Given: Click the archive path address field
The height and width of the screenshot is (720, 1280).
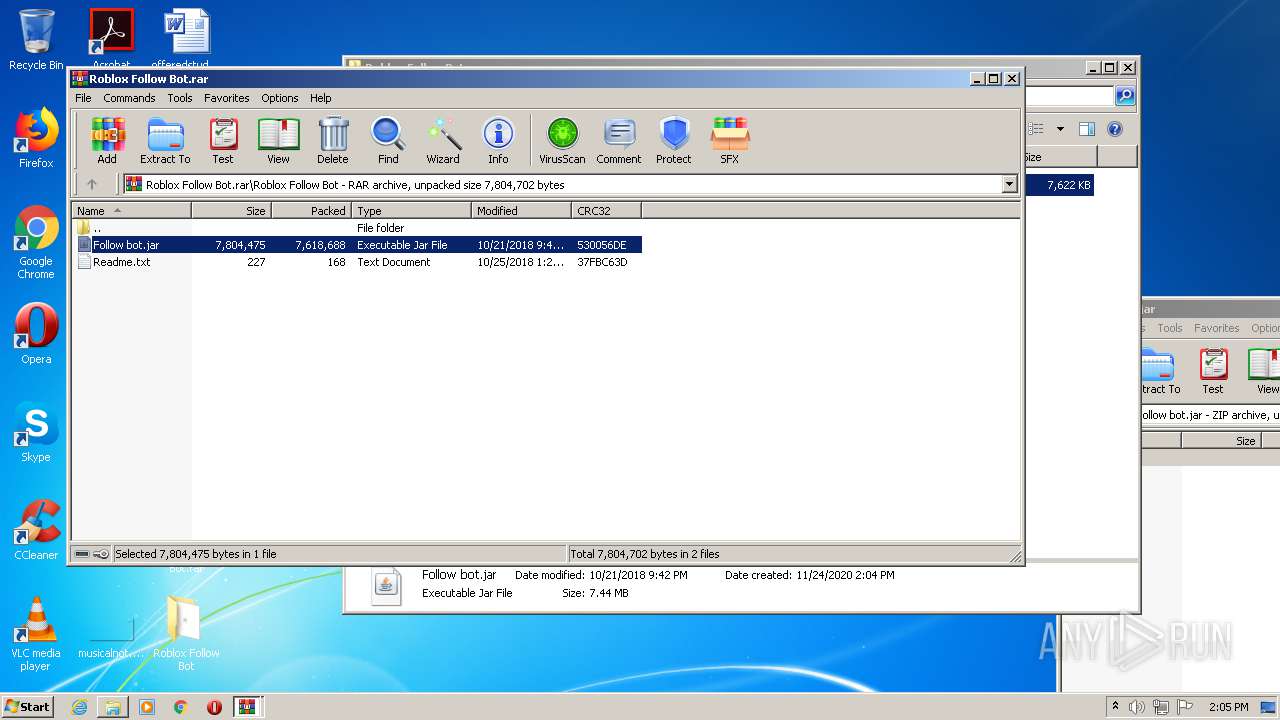Looking at the screenshot, I should click(562, 184).
